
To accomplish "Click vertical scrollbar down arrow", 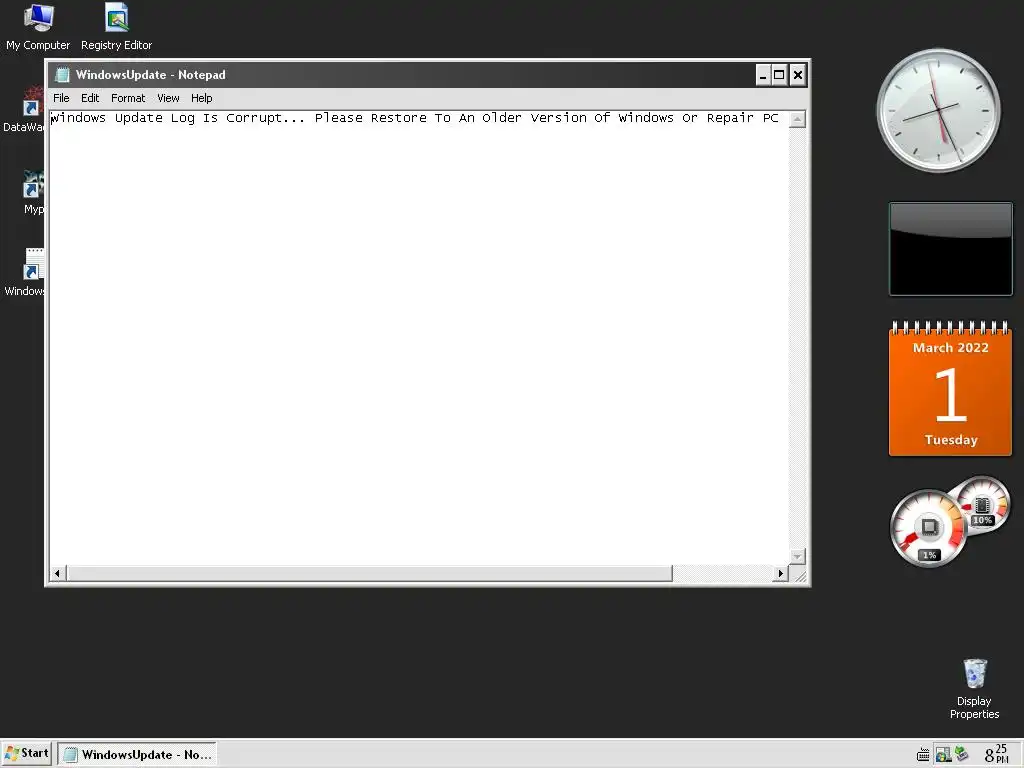I will (x=797, y=556).
